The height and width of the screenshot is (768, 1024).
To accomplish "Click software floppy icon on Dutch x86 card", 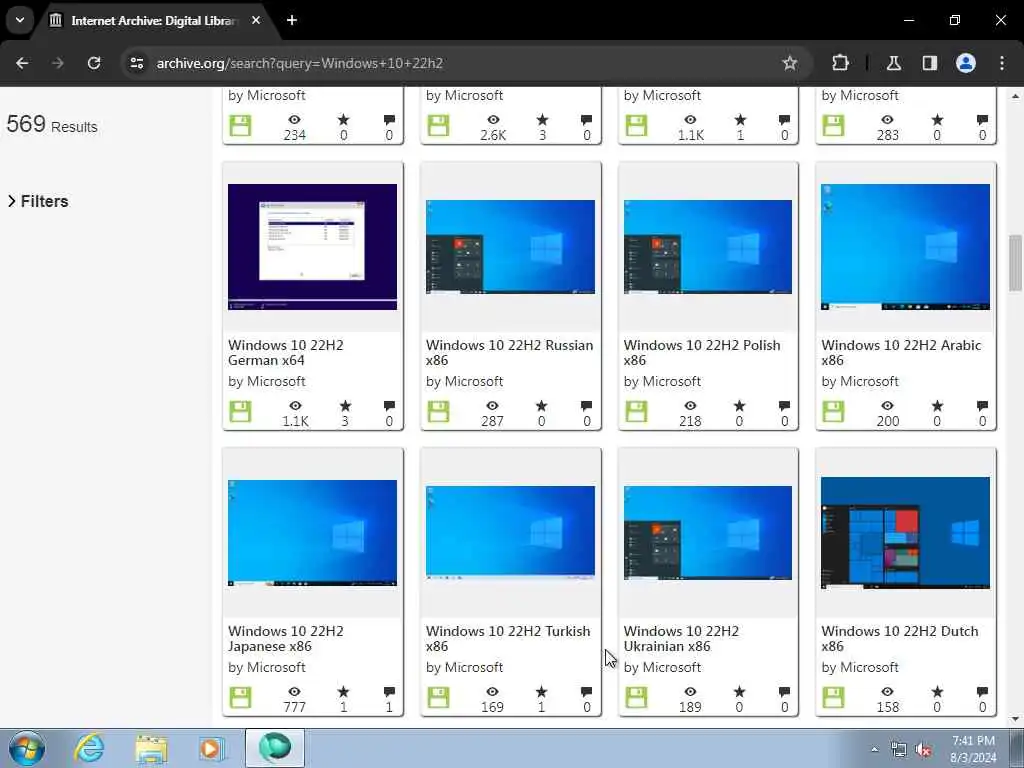I will click(833, 697).
